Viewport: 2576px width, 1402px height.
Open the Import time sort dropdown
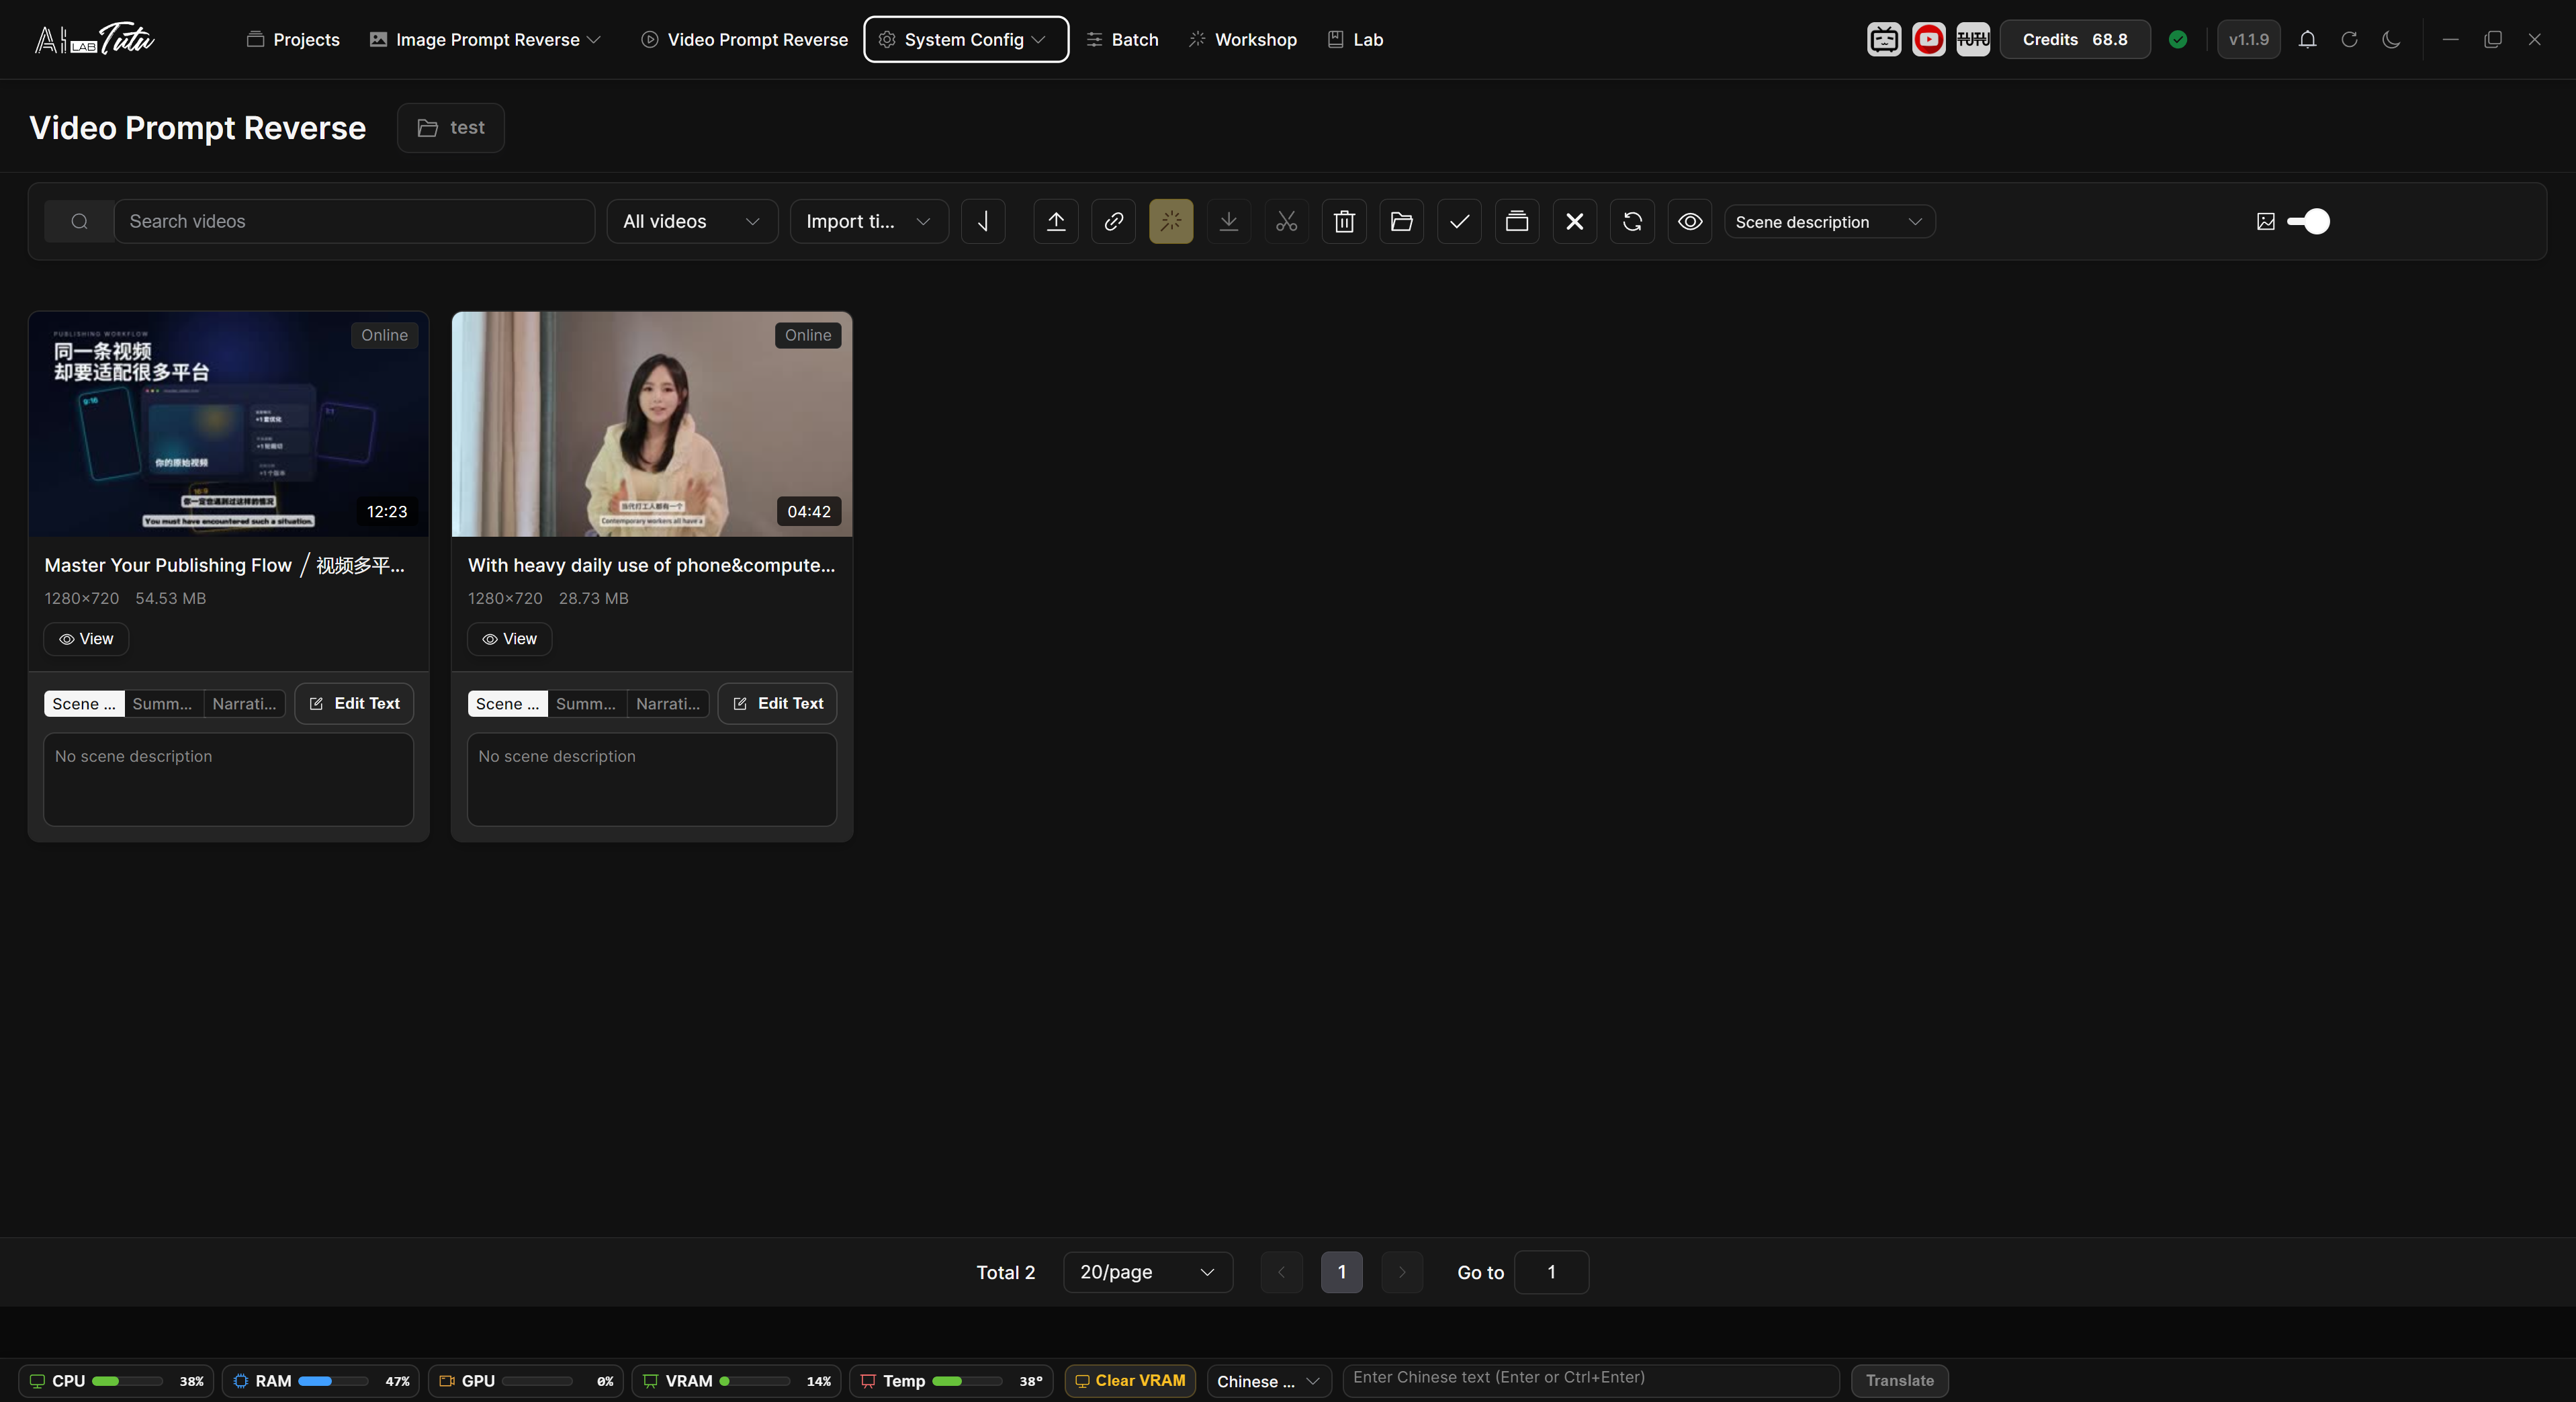(x=869, y=221)
